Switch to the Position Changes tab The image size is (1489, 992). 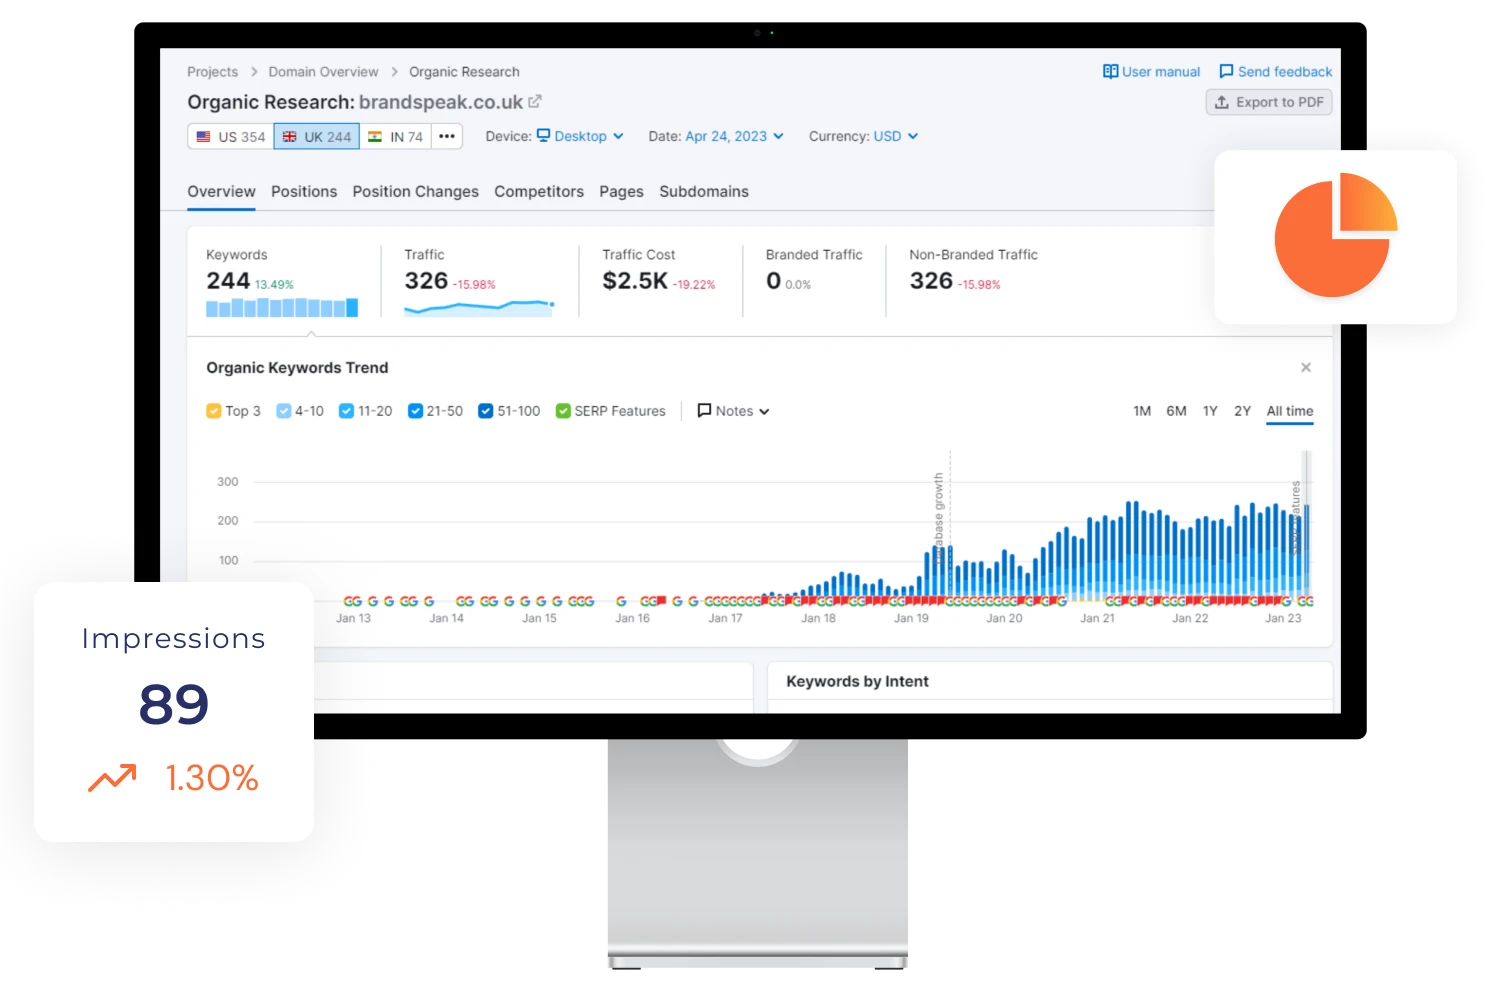click(x=415, y=192)
